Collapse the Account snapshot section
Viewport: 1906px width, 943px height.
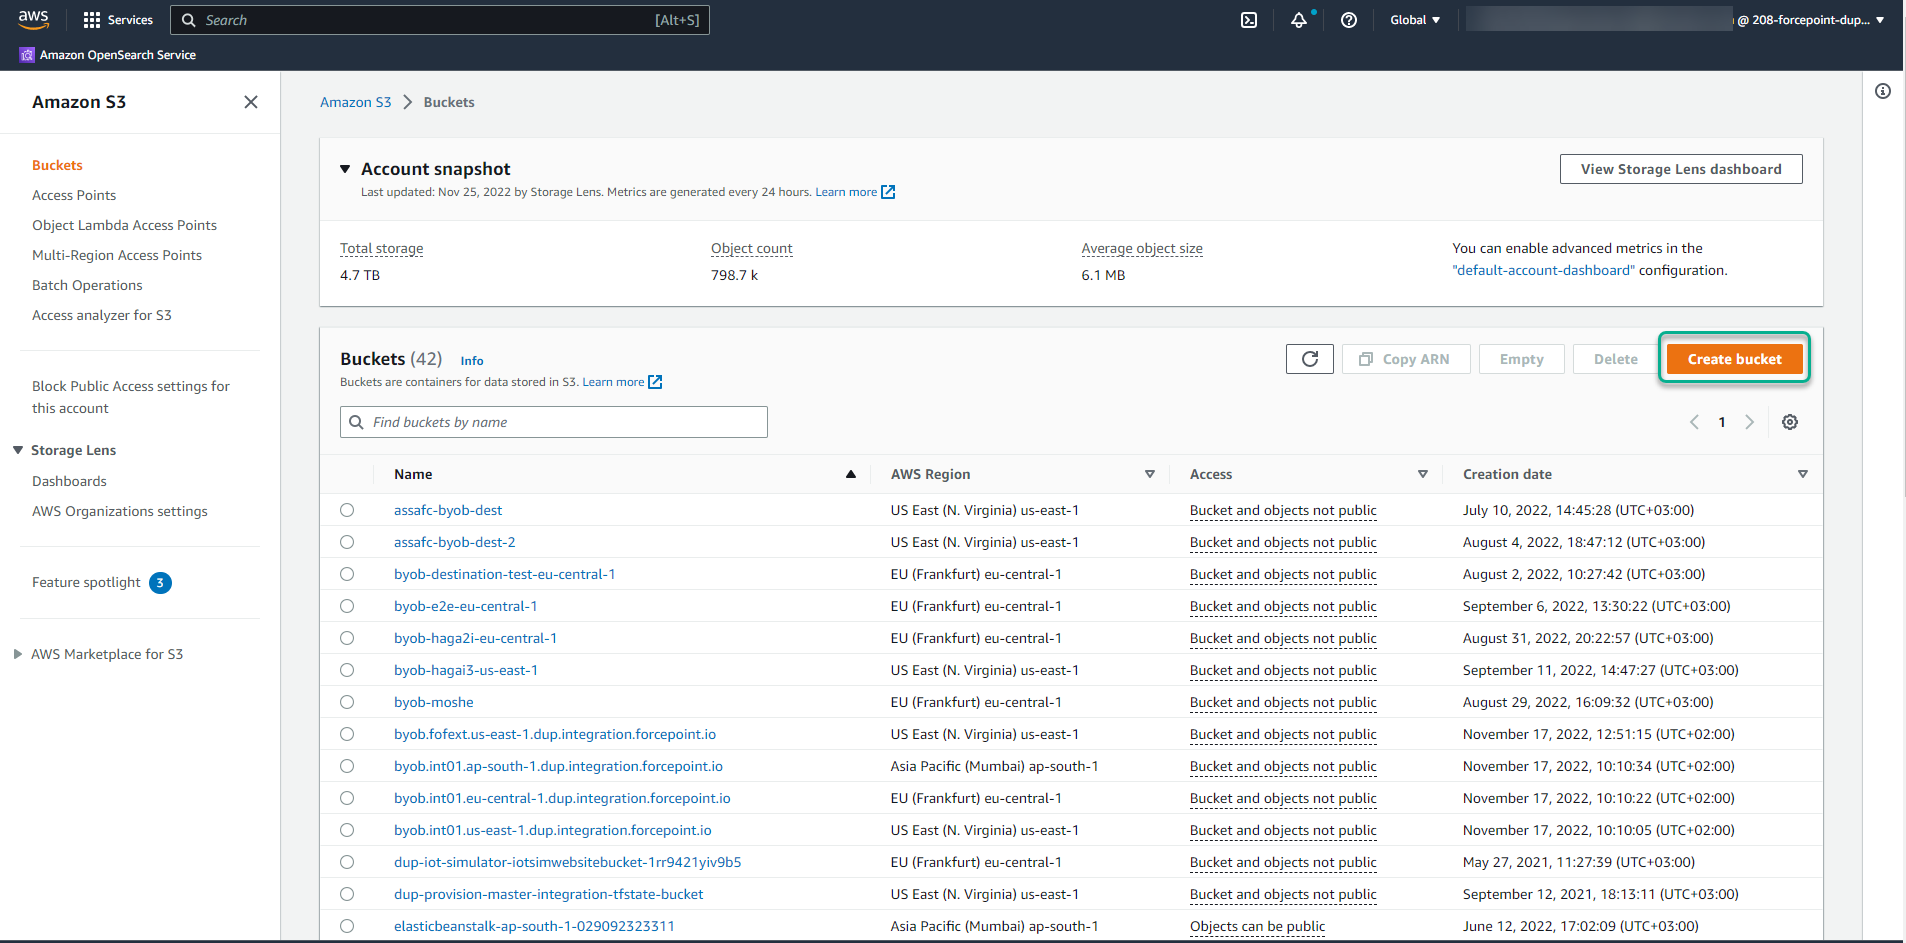pyautogui.click(x=345, y=168)
